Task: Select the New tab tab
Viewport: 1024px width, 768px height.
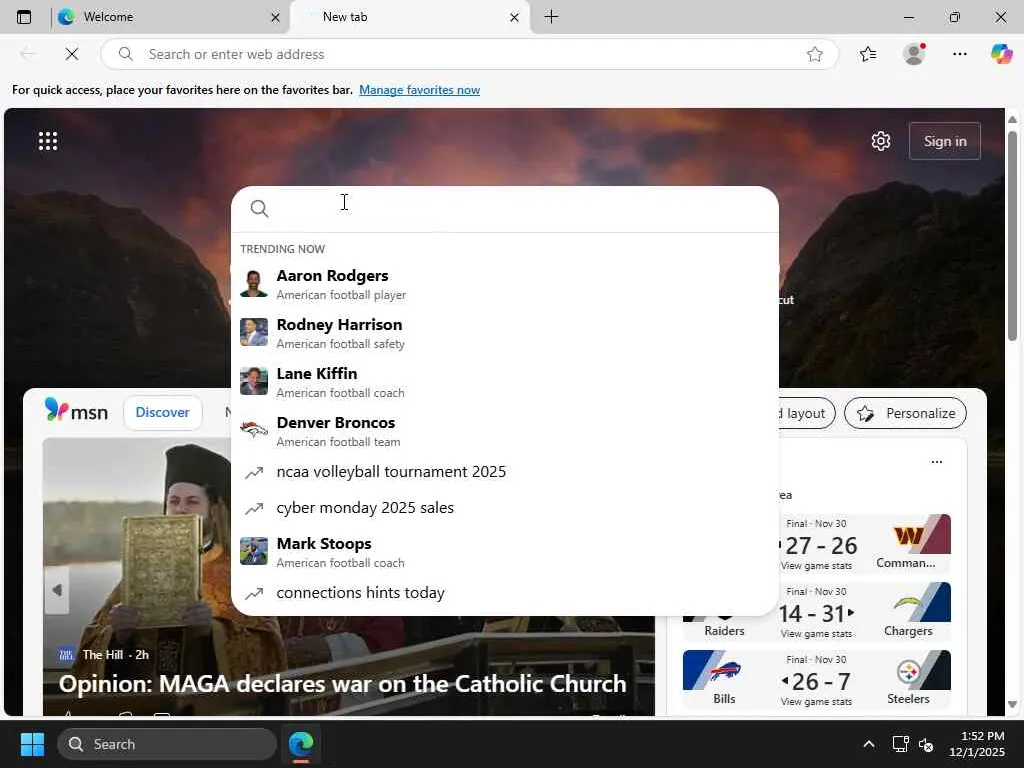Action: coord(410,17)
